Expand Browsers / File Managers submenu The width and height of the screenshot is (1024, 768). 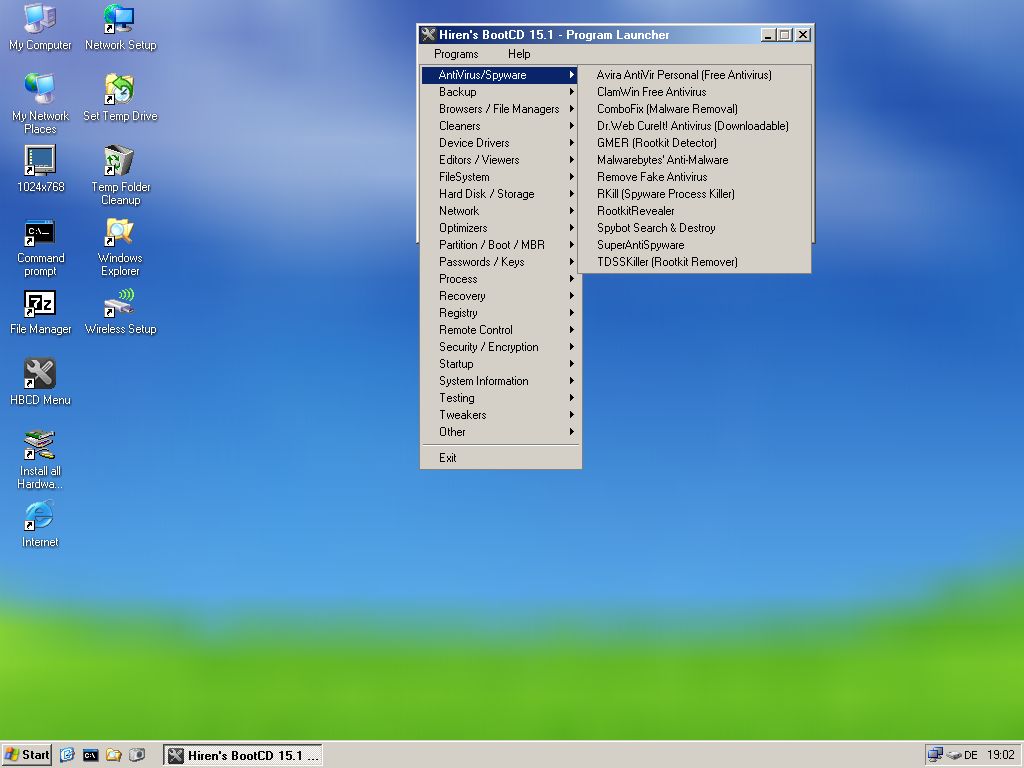coord(500,109)
